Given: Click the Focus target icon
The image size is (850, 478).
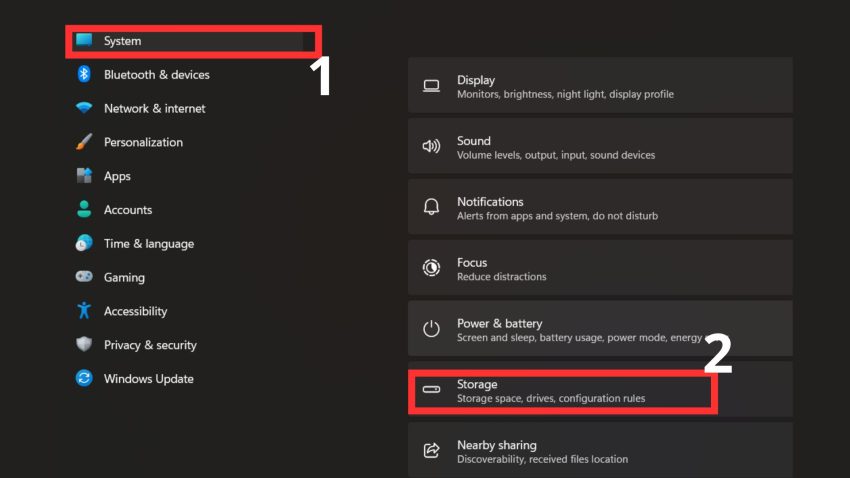Looking at the screenshot, I should coord(432,268).
